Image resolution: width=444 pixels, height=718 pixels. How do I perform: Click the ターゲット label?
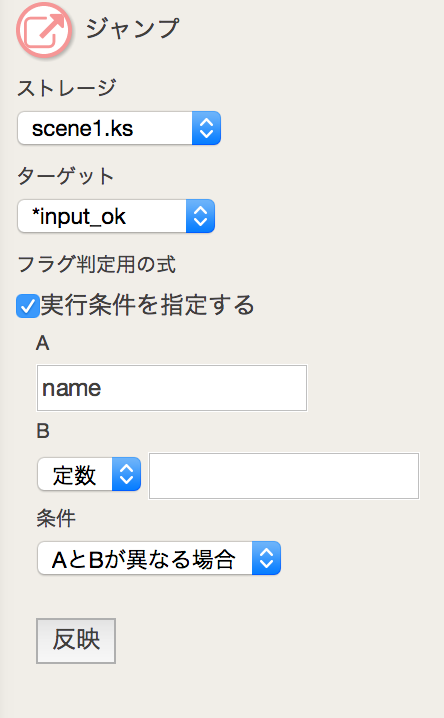click(x=65, y=176)
